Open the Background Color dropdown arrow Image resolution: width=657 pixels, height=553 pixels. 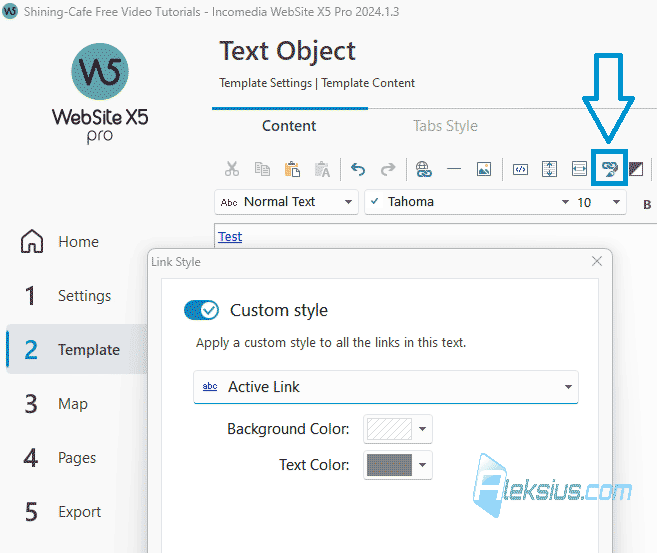[423, 429]
